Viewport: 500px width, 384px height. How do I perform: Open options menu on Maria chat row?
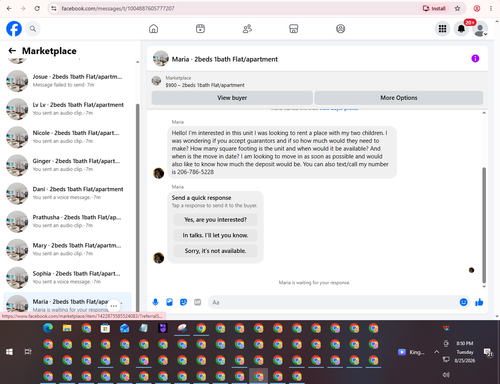pos(114,306)
